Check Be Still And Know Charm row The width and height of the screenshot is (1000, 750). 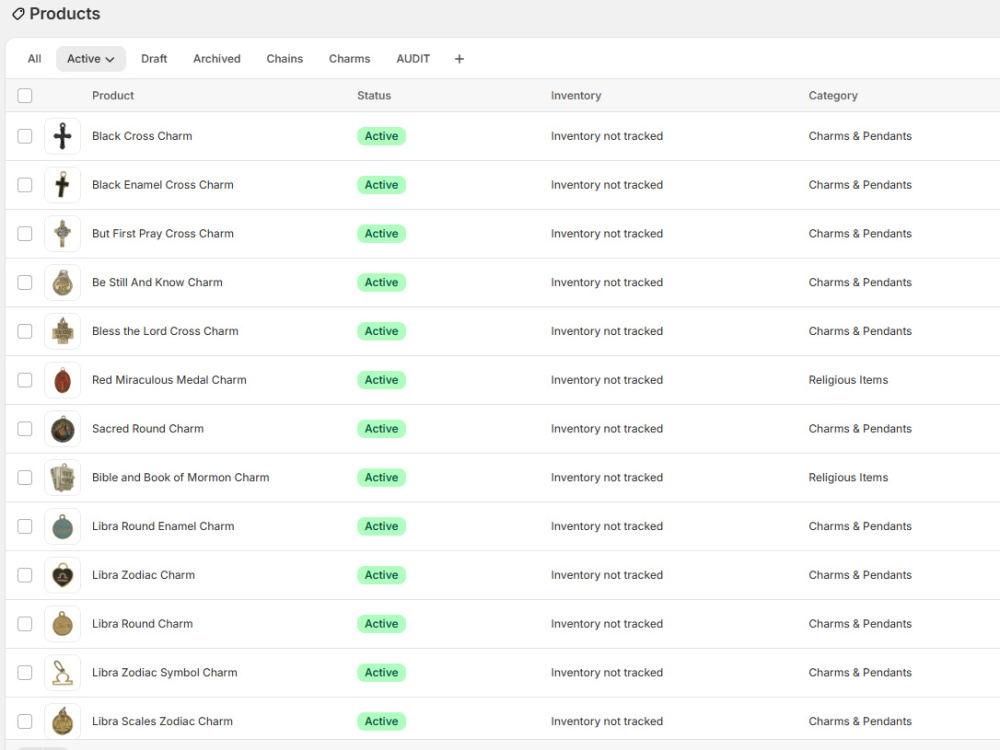25,283
